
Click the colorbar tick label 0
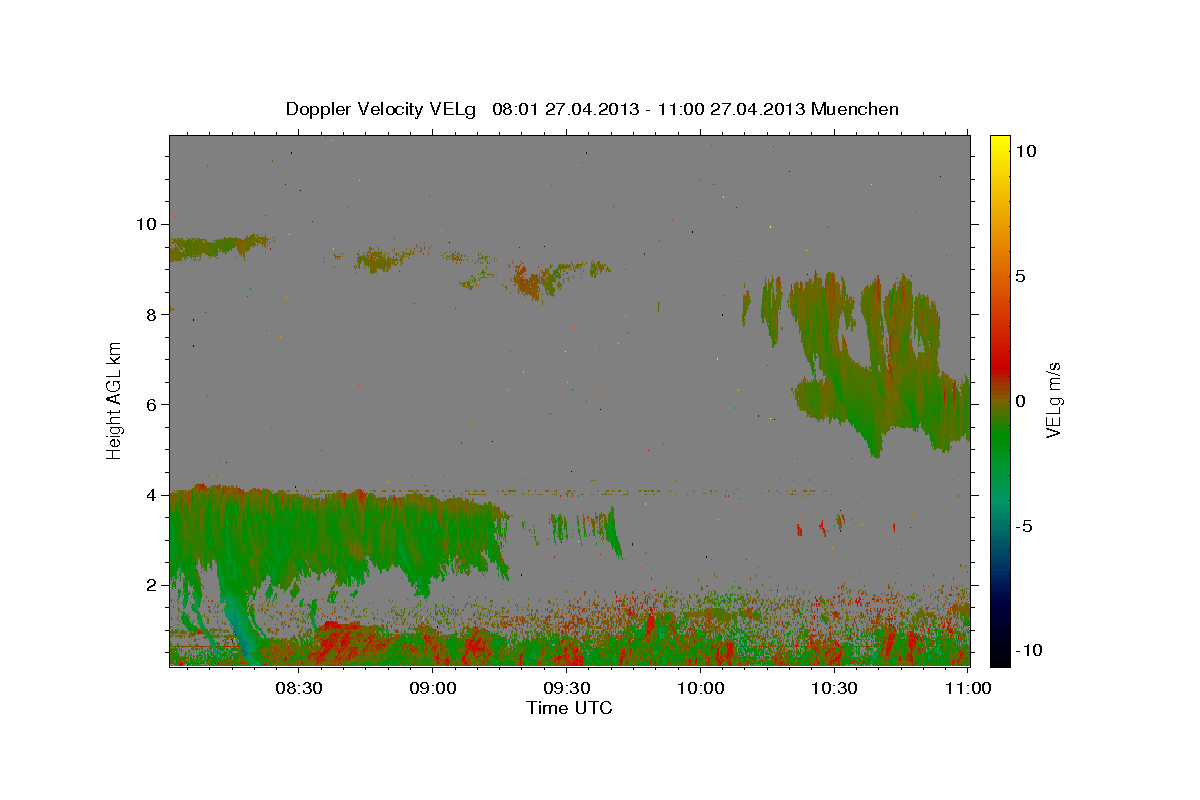click(x=1020, y=401)
